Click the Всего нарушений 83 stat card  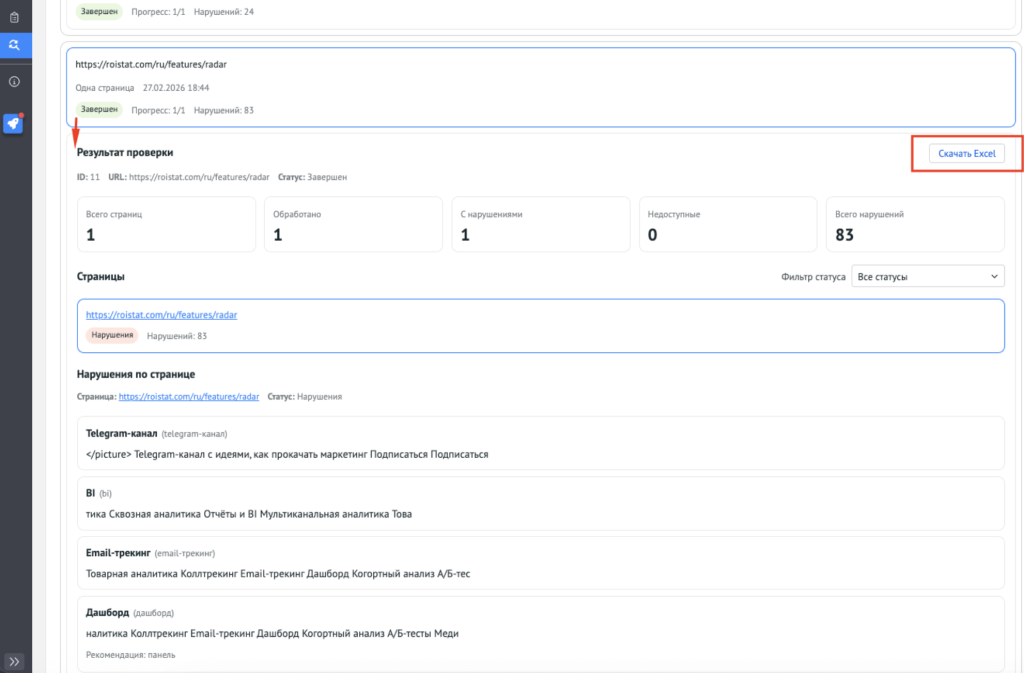point(914,224)
